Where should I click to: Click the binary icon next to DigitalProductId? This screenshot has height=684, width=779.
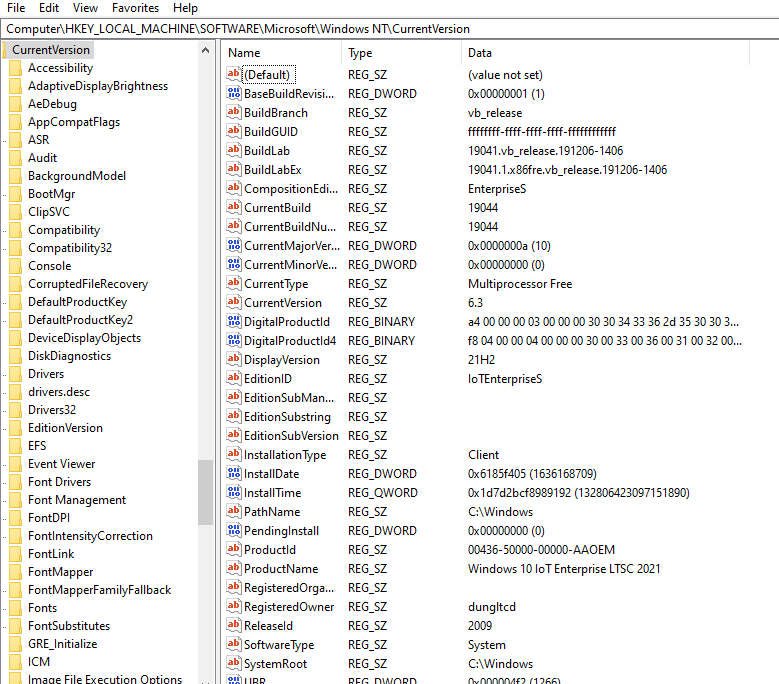coord(234,321)
